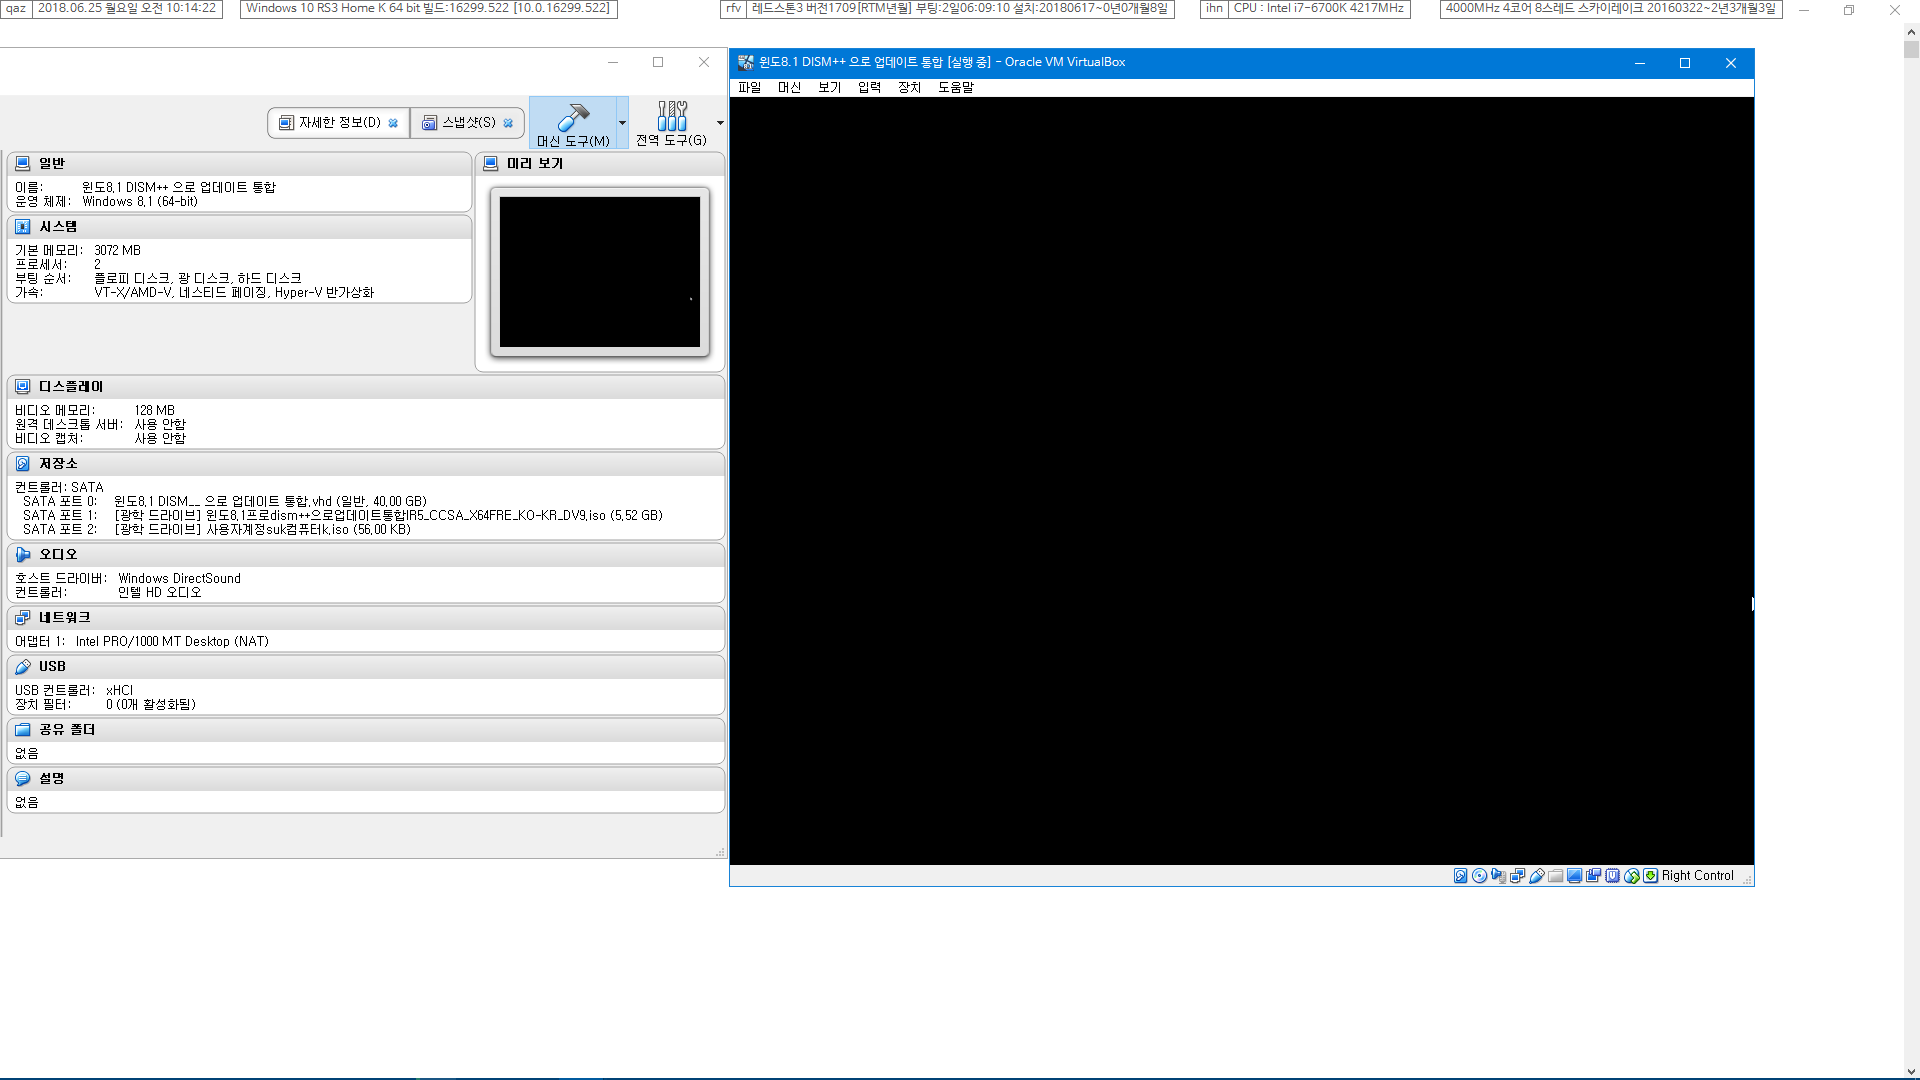This screenshot has height=1080, width=1920.
Task: Click the Windows DirectSound host driver text
Action: [x=179, y=579]
